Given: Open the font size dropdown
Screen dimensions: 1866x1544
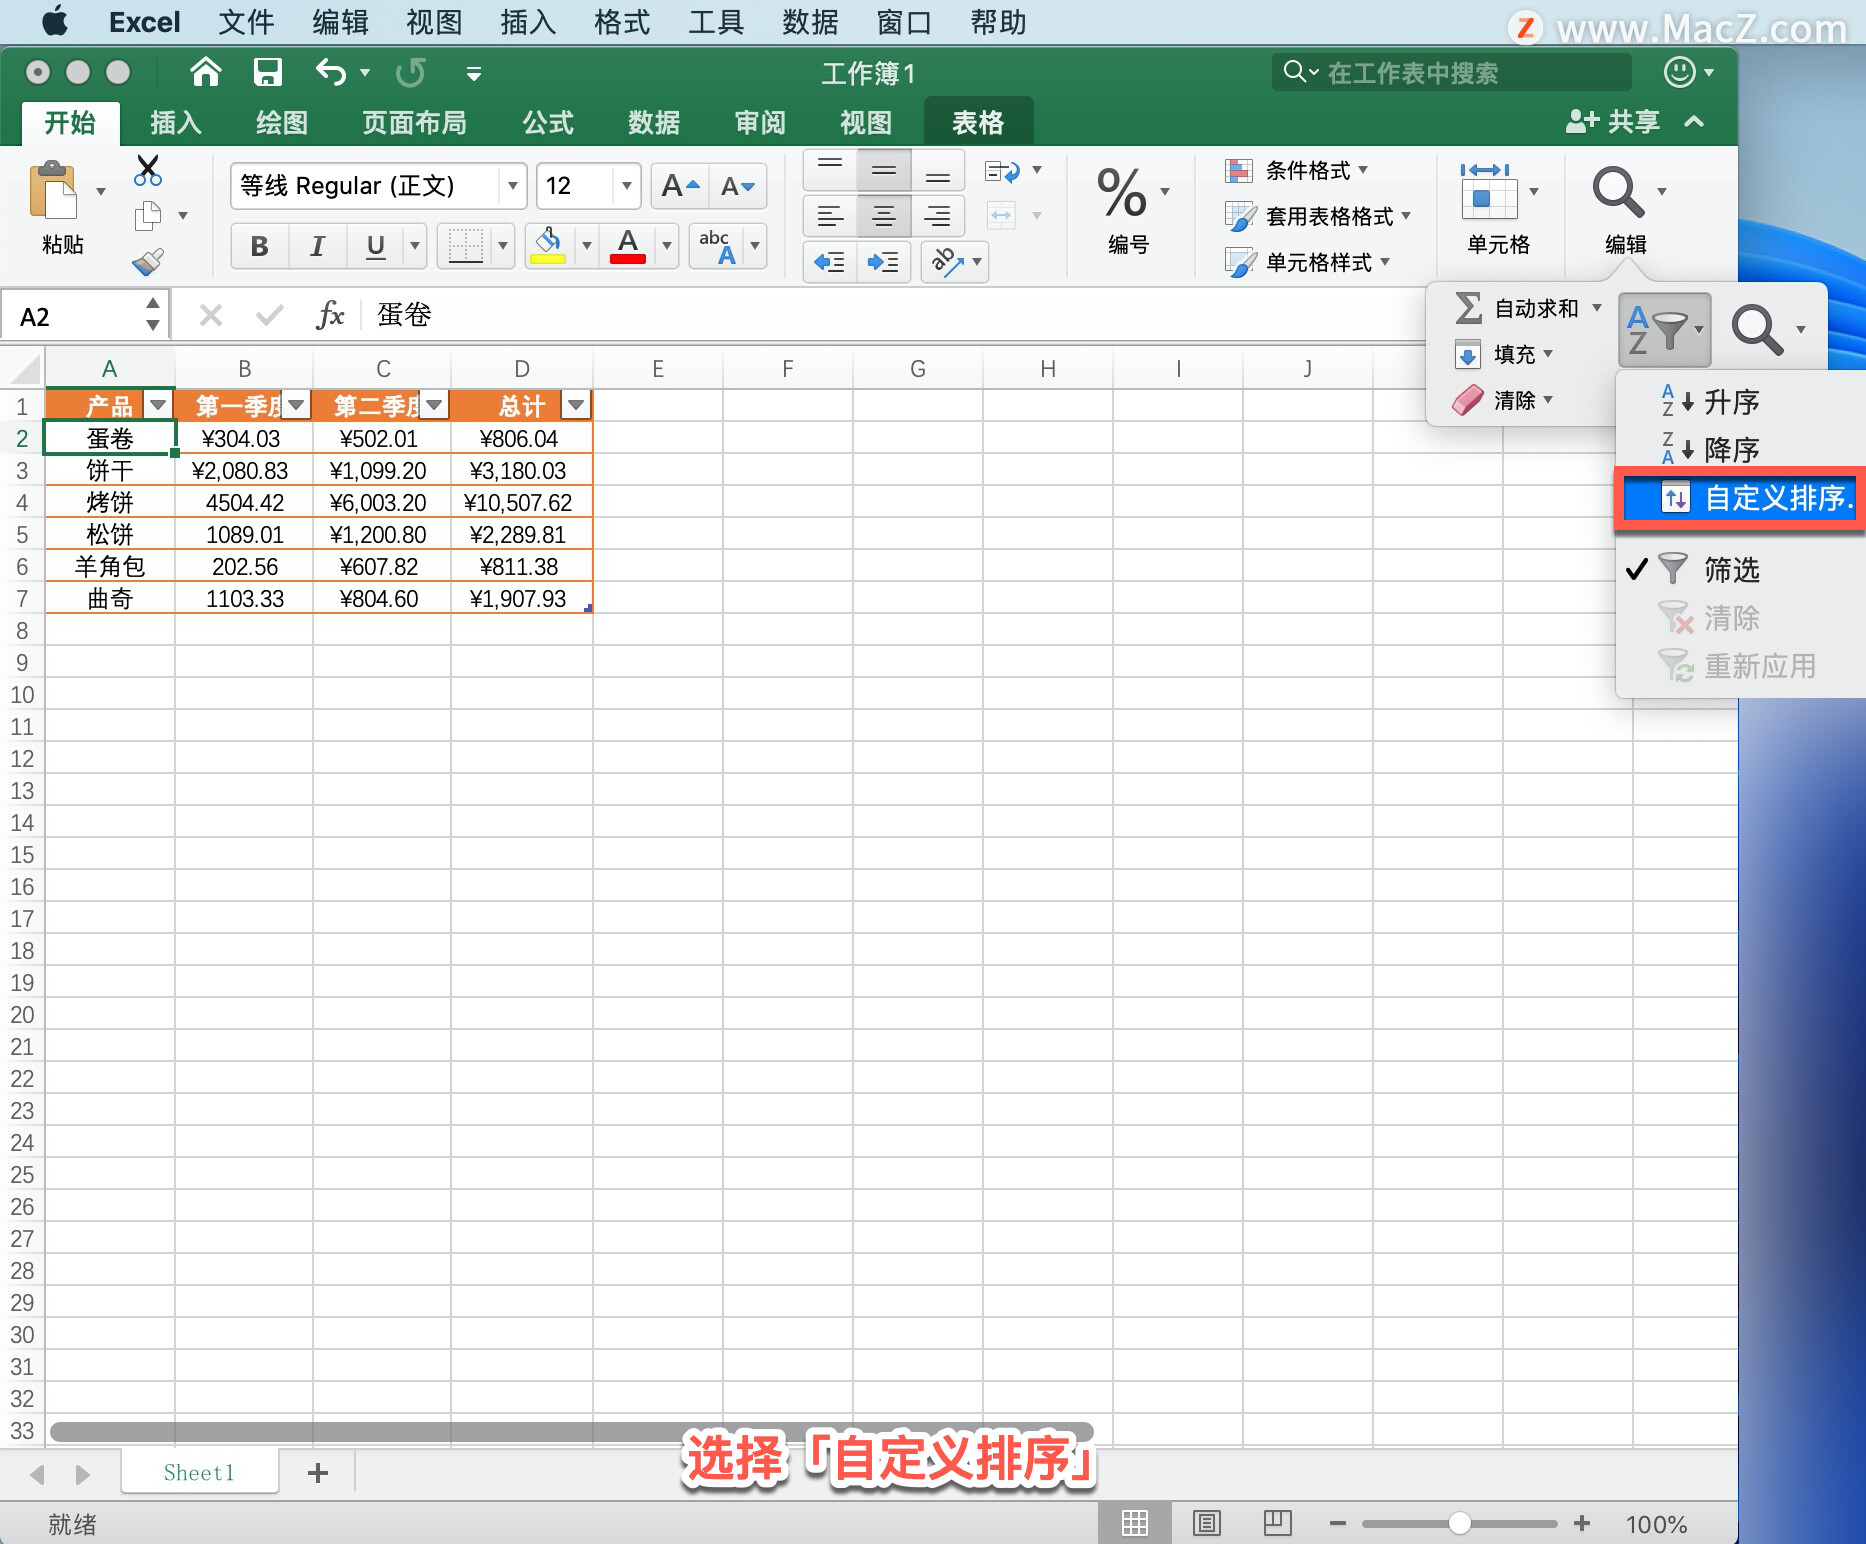Looking at the screenshot, I should coord(626,186).
